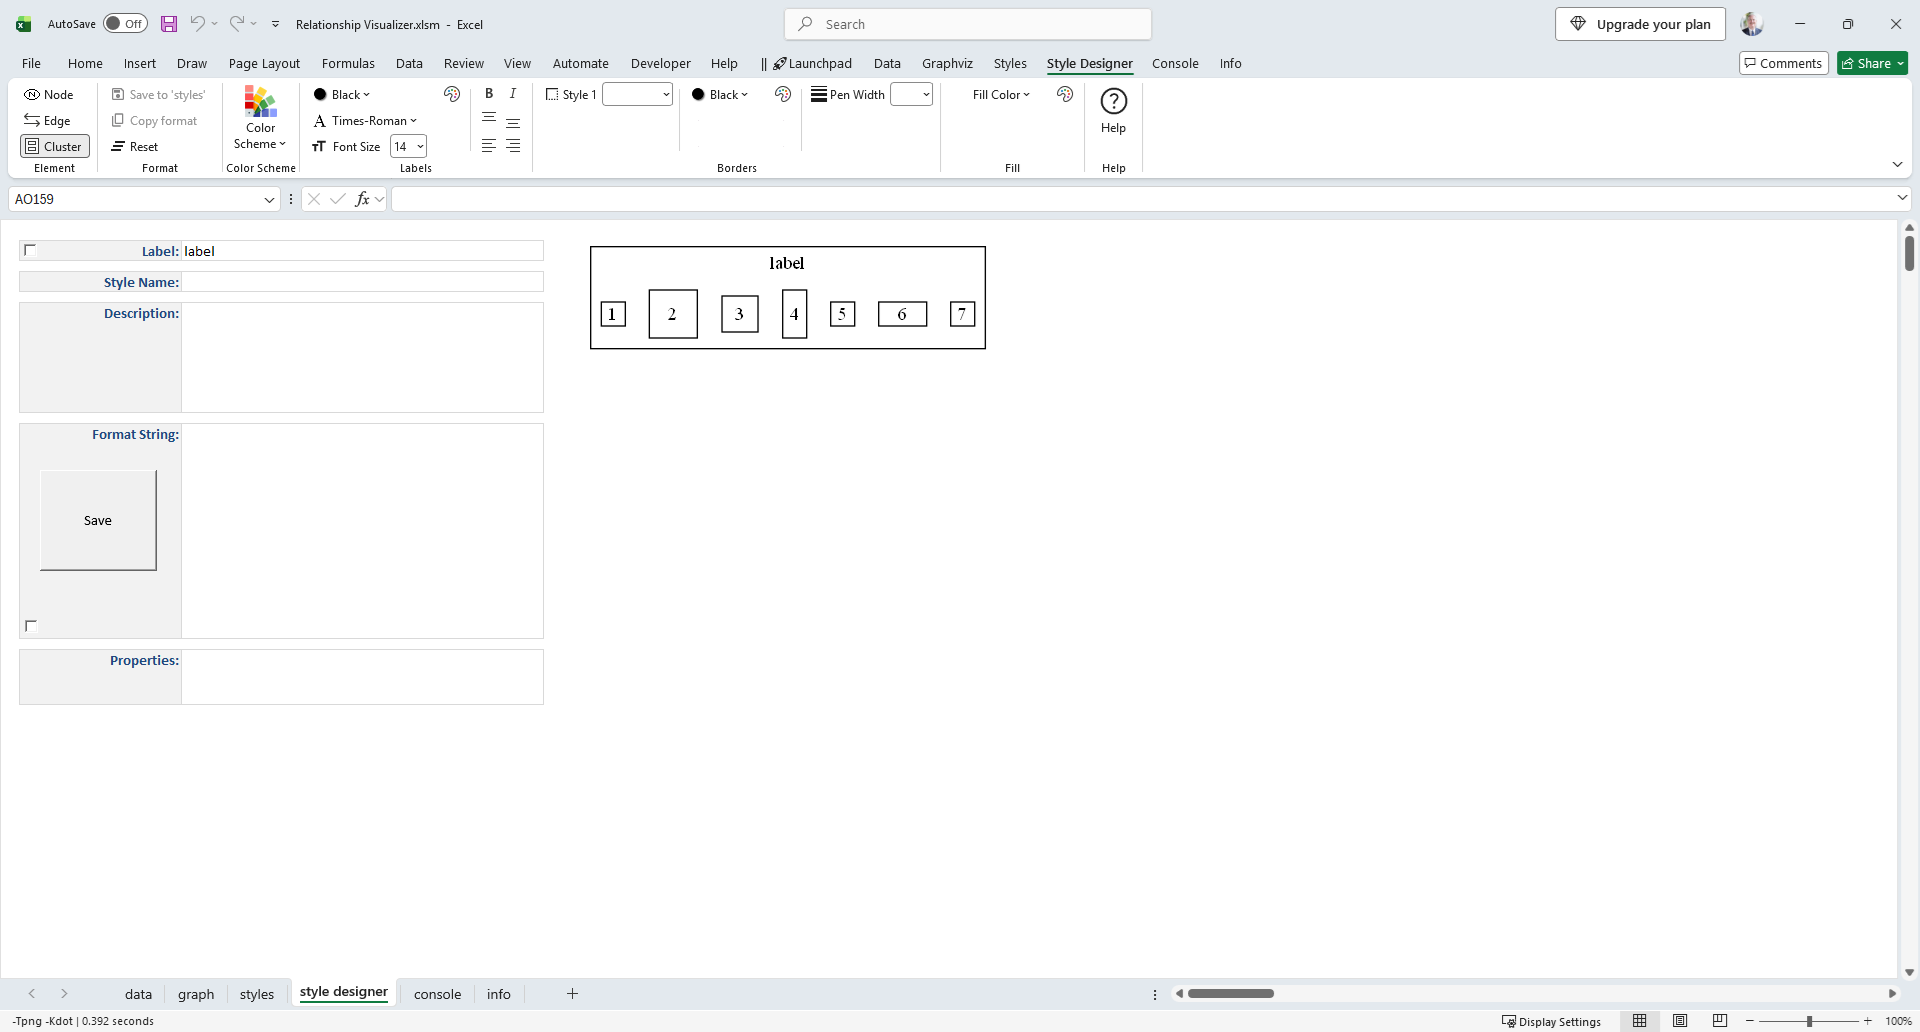Open the user account picture
The height and width of the screenshot is (1032, 1920).
(1751, 24)
